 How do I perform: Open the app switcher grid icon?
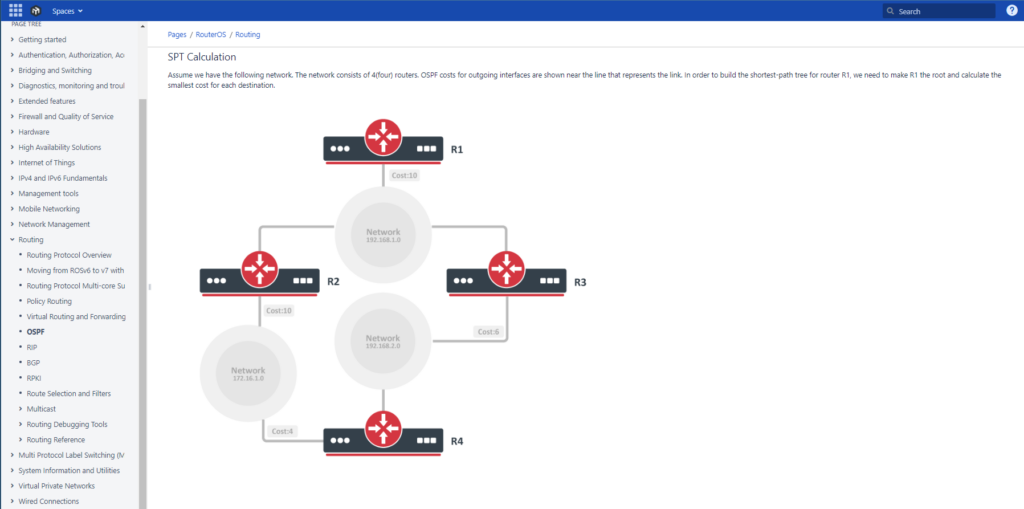click(x=16, y=10)
